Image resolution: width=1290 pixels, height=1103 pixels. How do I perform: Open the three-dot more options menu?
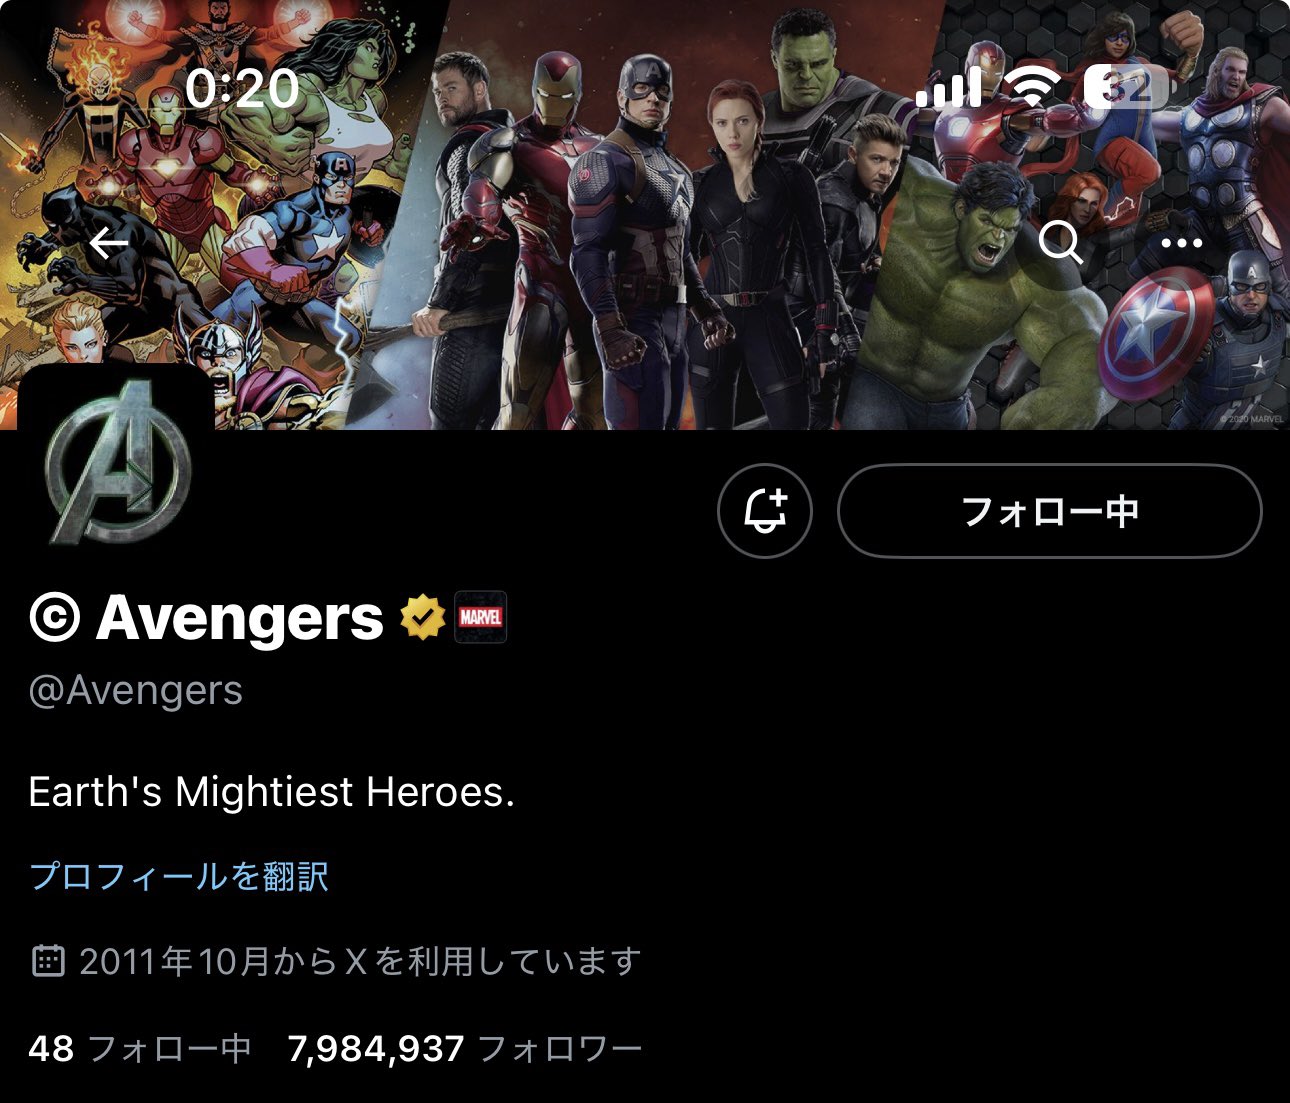[x=1182, y=243]
